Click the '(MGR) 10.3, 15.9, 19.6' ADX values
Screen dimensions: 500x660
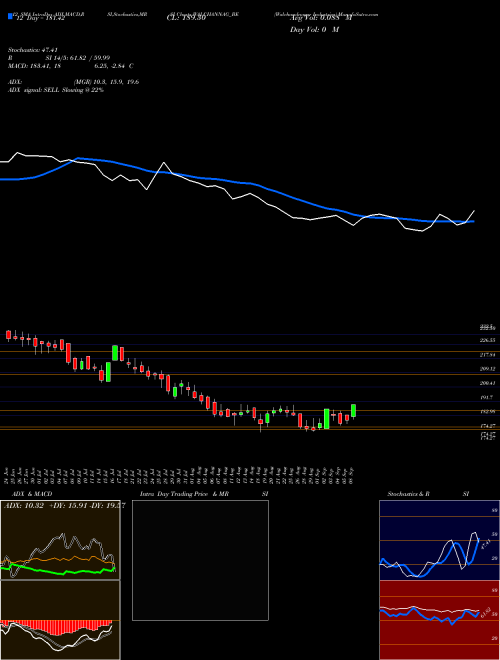(x=106, y=82)
